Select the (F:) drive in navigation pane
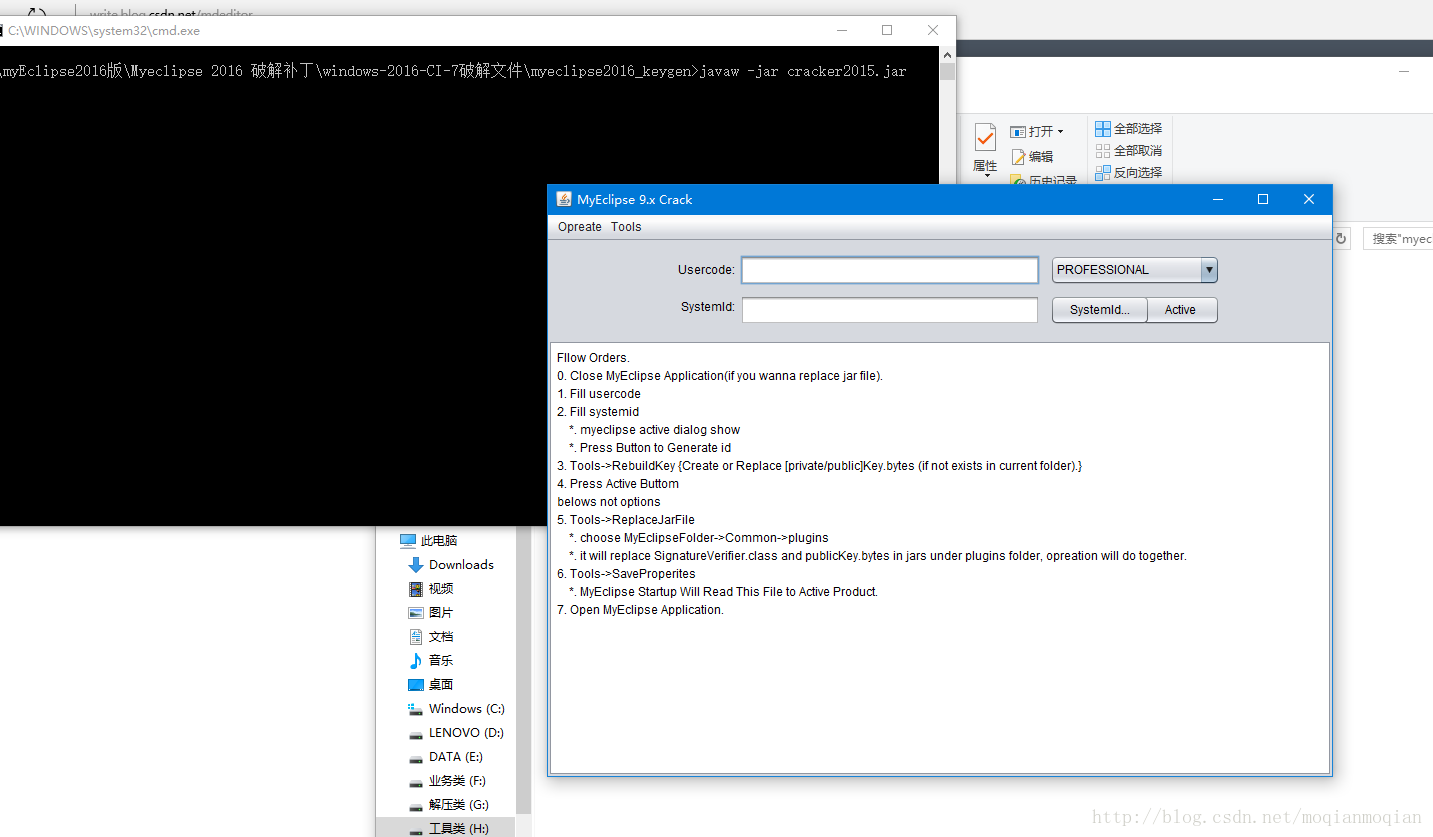The image size is (1433, 837). [457, 781]
